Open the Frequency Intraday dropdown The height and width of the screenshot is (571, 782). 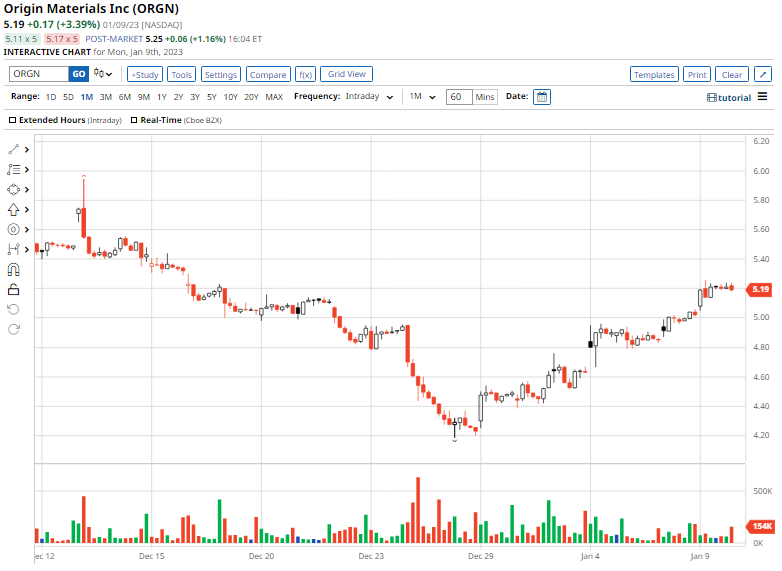pyautogui.click(x=369, y=97)
